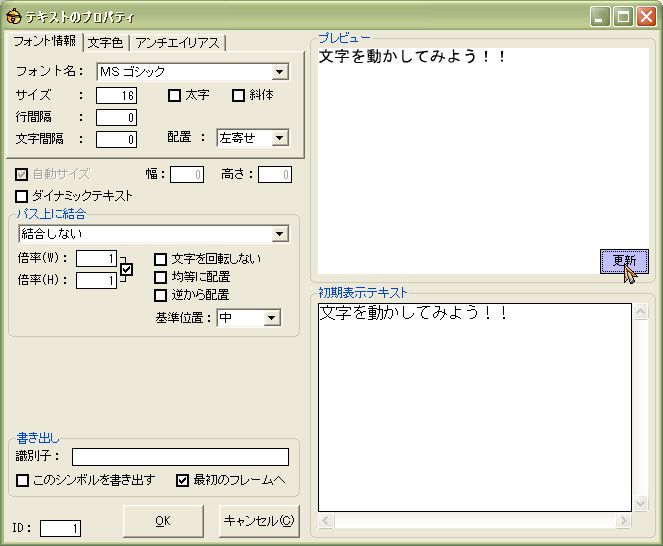Click the text area scroll down arrow
This screenshot has width=663, height=546.
640,503
